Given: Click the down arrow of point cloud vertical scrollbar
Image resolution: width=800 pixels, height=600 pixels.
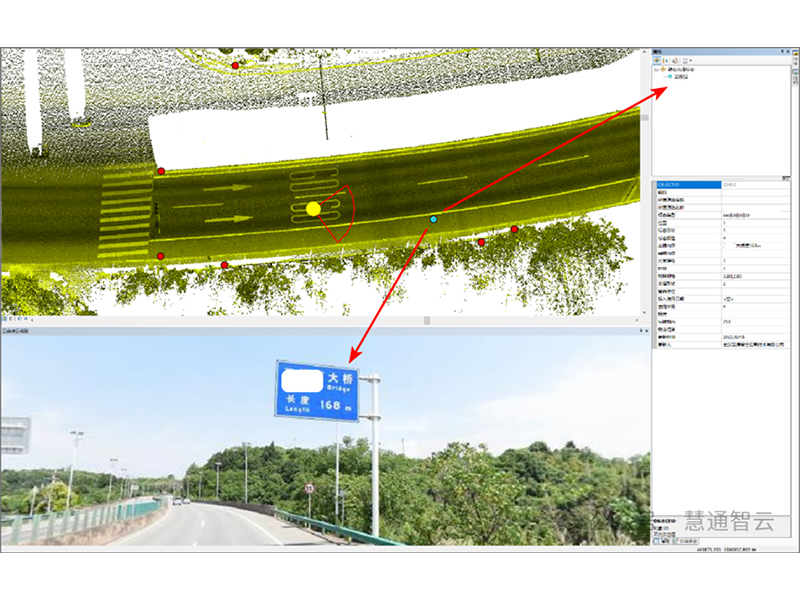Looking at the screenshot, I should (x=644, y=312).
